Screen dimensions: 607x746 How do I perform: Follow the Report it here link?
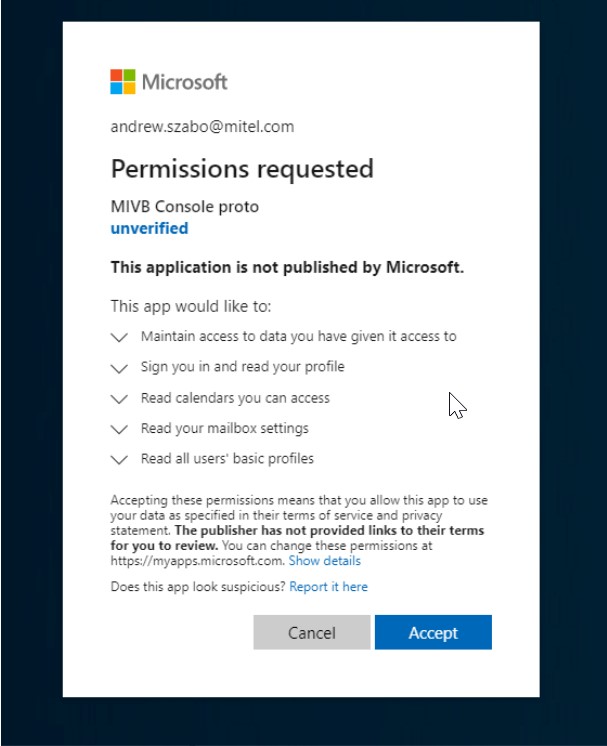[328, 587]
